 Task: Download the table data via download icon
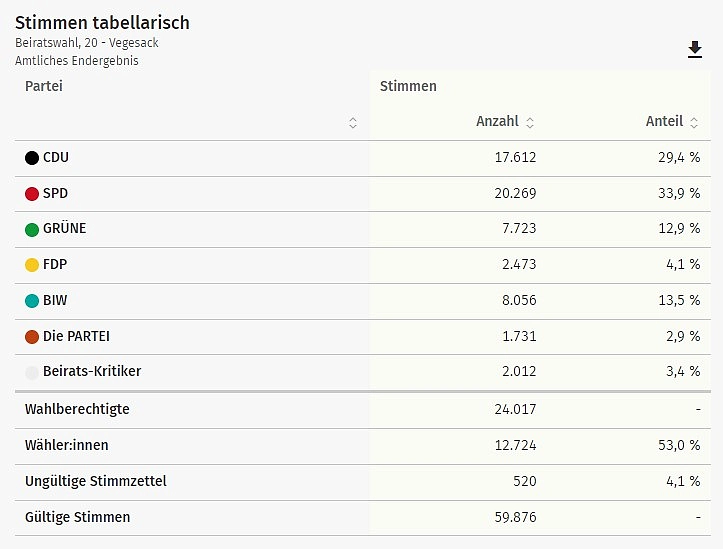tap(695, 50)
